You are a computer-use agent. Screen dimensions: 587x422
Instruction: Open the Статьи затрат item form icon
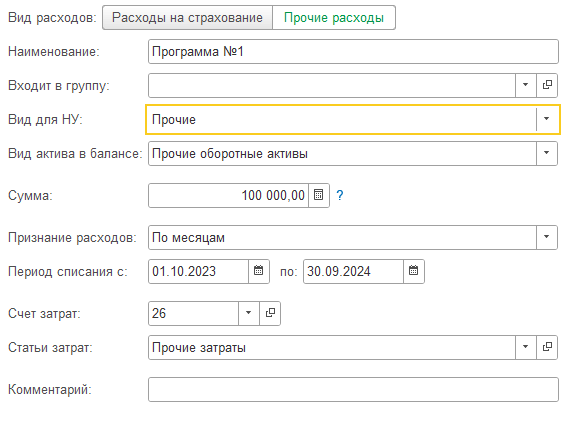[547, 347]
